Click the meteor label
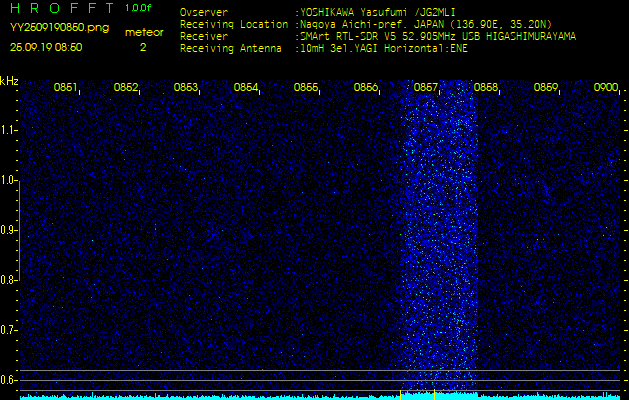 144,33
